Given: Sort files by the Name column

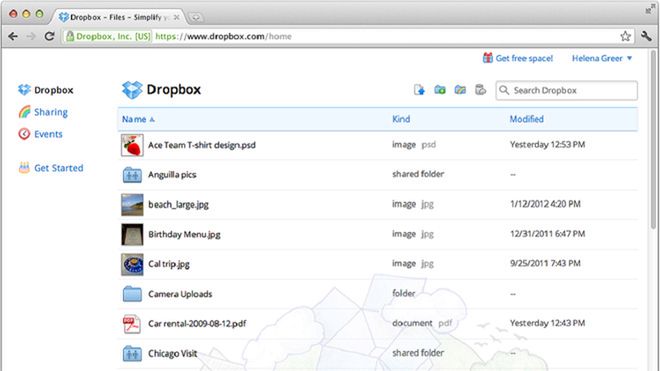Looking at the screenshot, I should [x=138, y=119].
